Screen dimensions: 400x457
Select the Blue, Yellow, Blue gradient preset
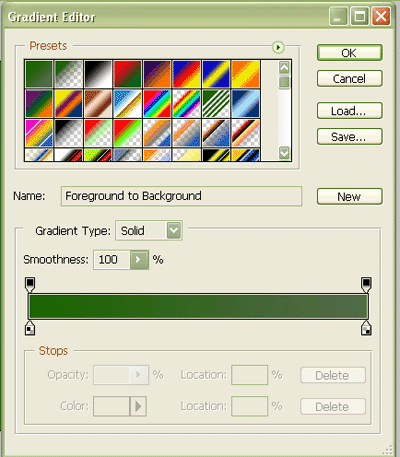click(216, 74)
